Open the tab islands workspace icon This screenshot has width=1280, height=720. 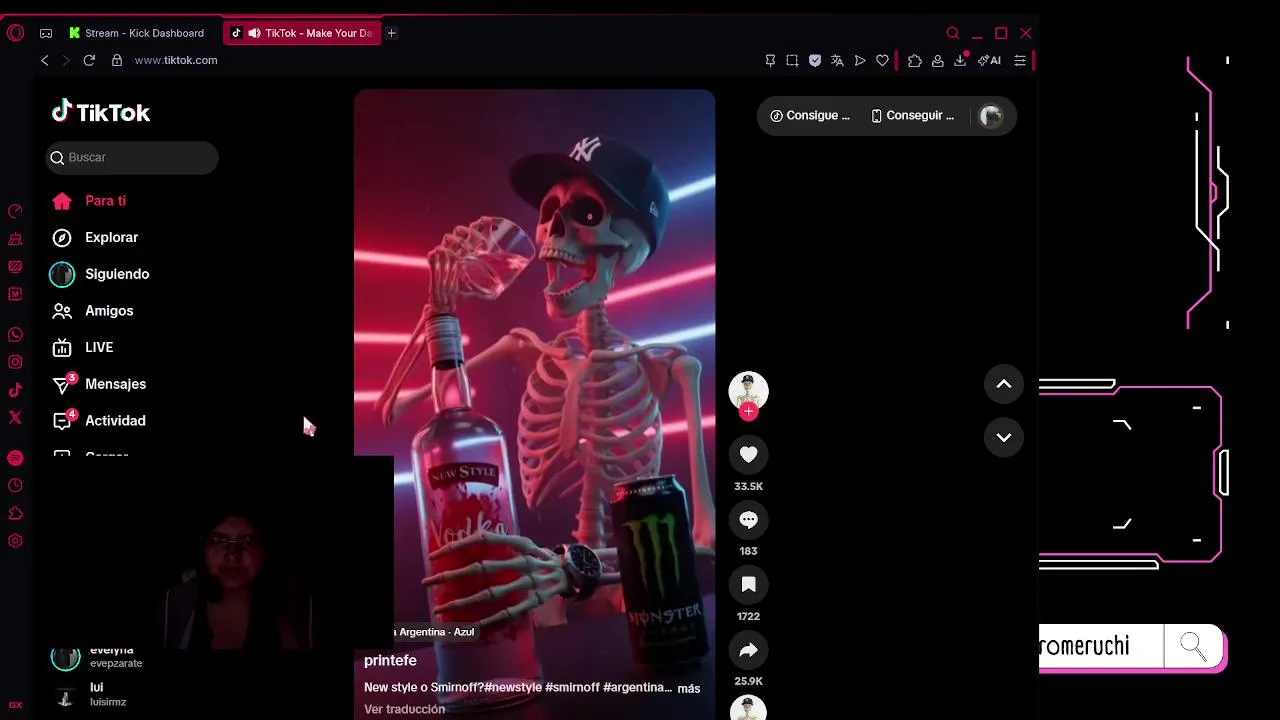(x=46, y=33)
